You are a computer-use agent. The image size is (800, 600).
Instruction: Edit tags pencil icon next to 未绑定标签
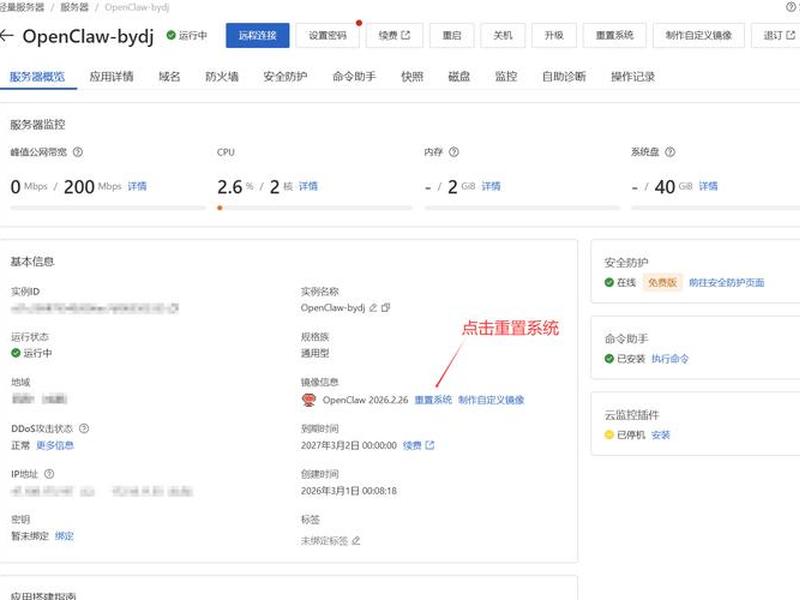coord(356,541)
